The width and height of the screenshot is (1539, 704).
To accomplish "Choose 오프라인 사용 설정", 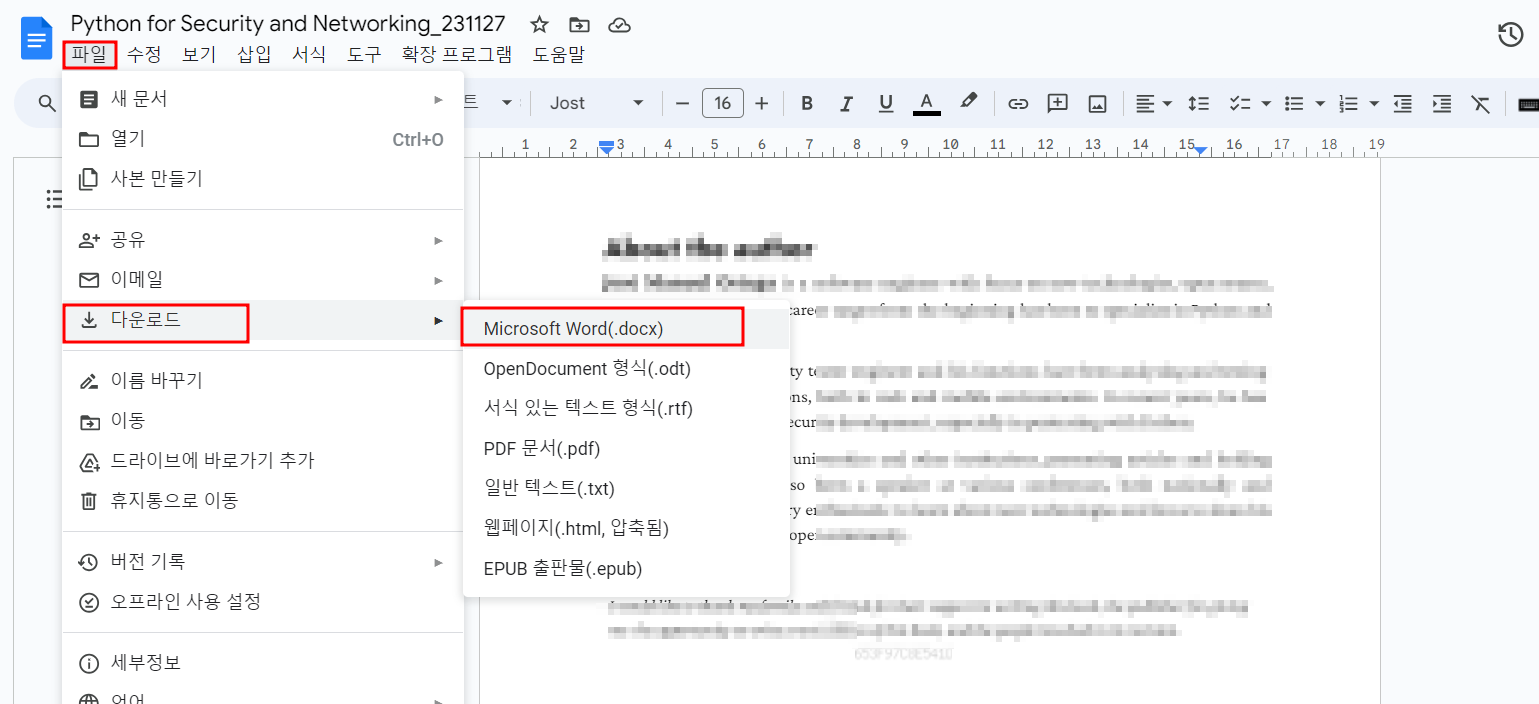I will [x=263, y=602].
